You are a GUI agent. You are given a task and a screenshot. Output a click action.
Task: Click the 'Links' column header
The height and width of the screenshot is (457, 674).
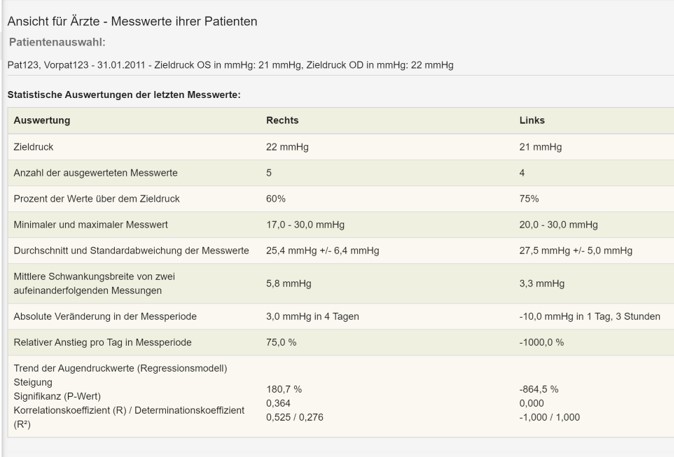[532, 120]
